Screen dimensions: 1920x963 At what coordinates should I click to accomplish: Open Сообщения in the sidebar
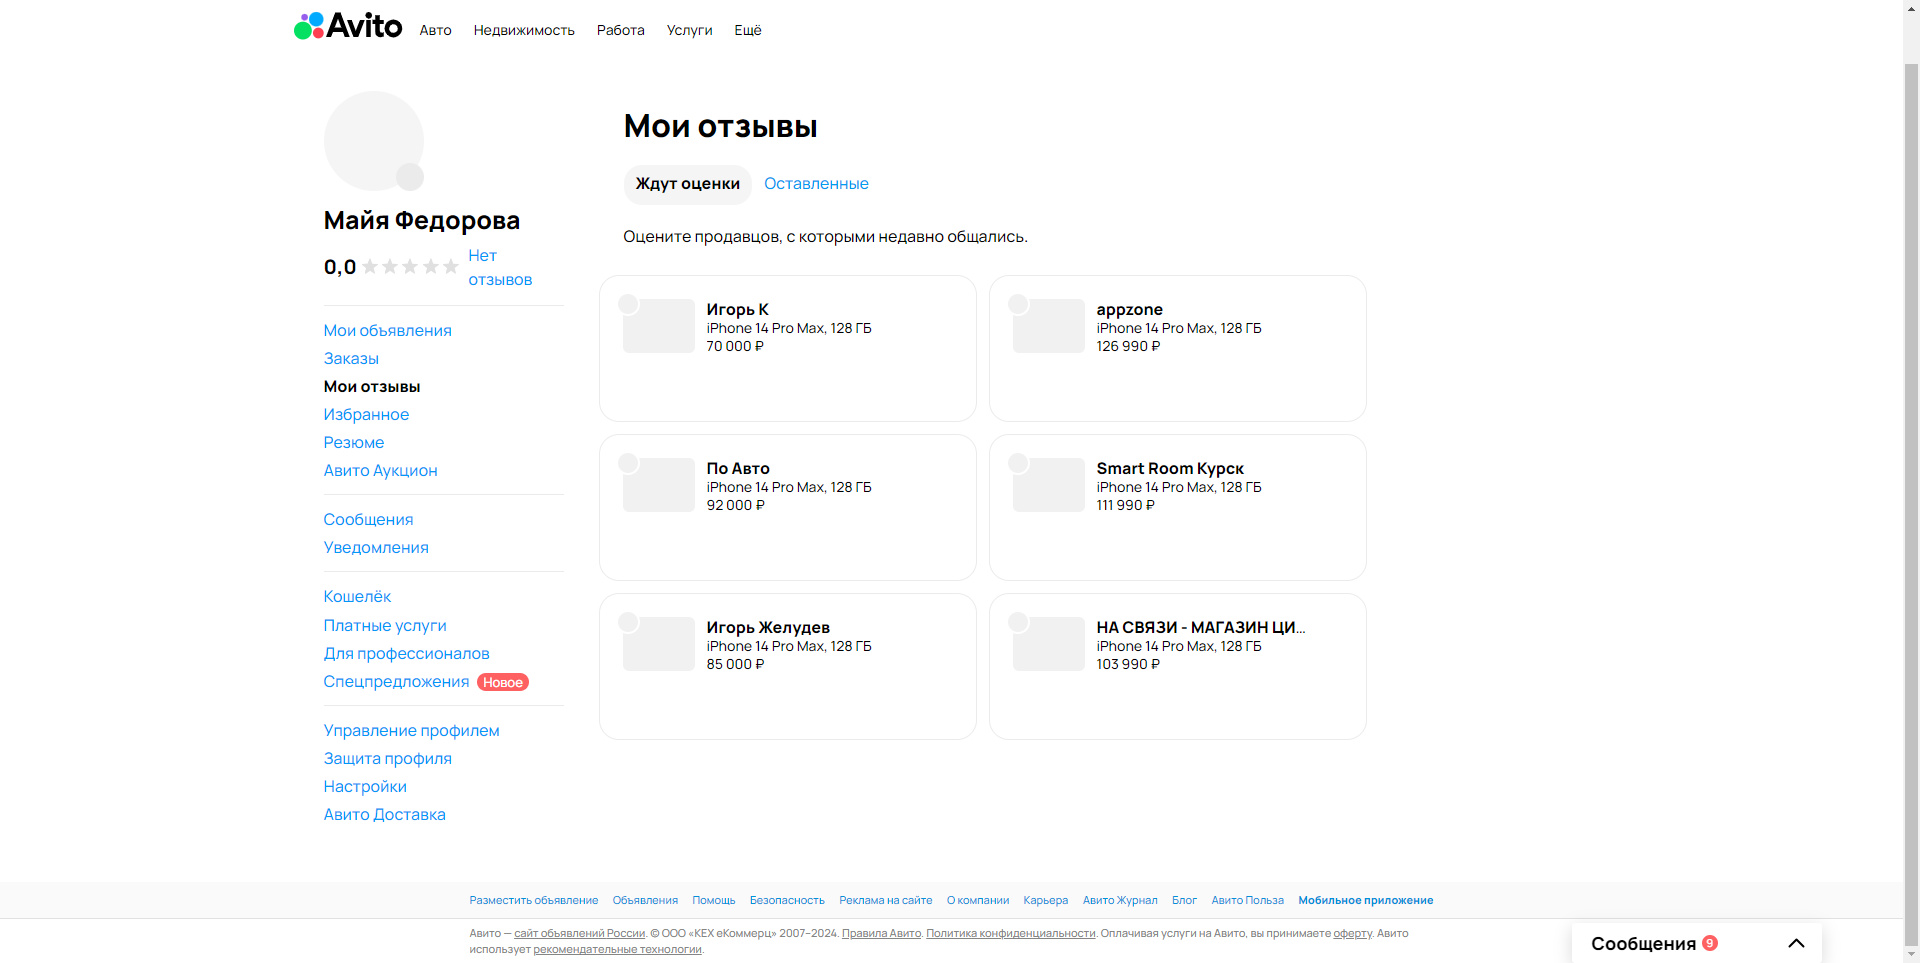pos(368,520)
